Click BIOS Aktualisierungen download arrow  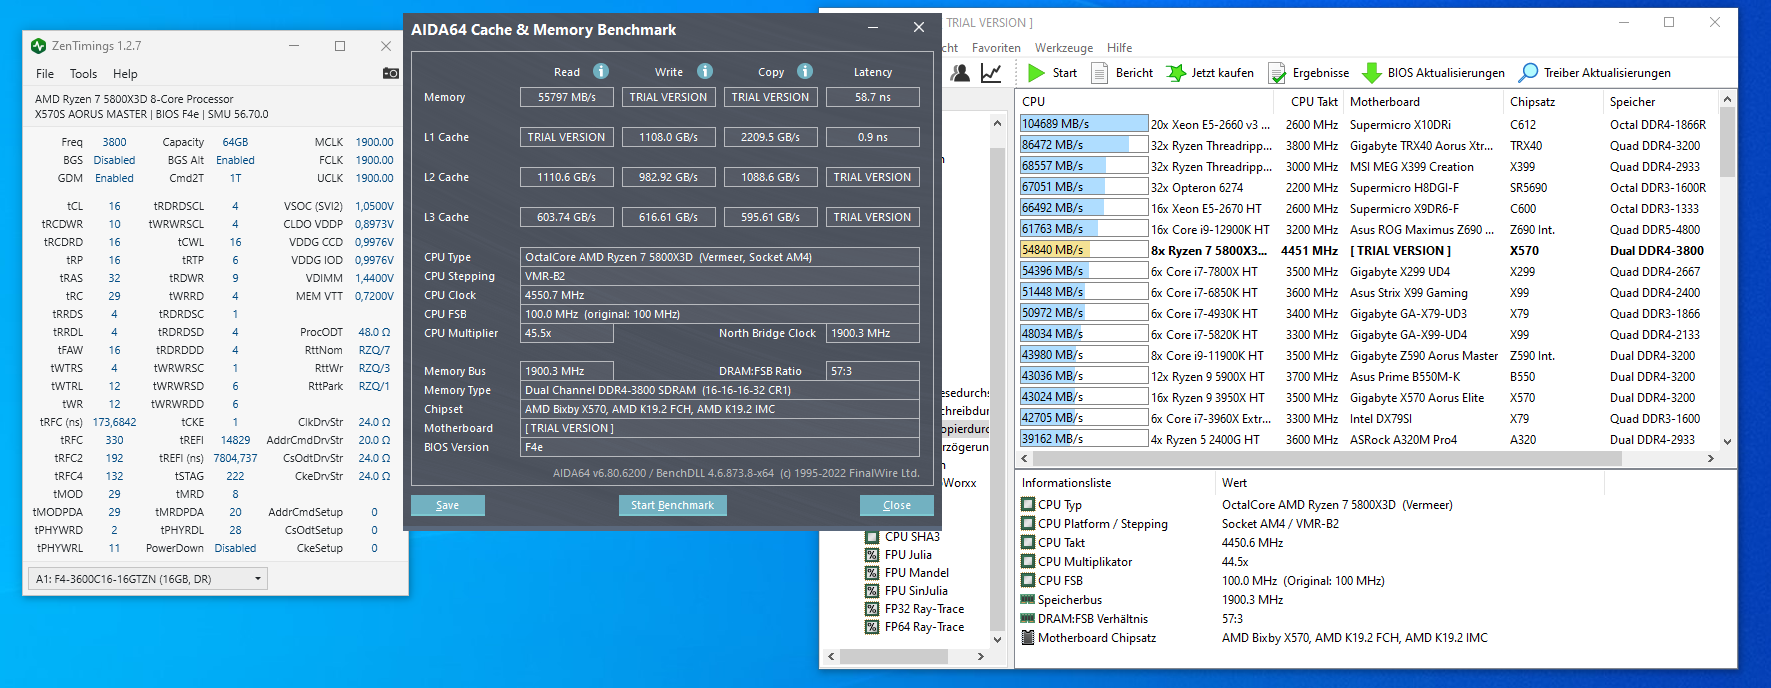tap(1372, 73)
